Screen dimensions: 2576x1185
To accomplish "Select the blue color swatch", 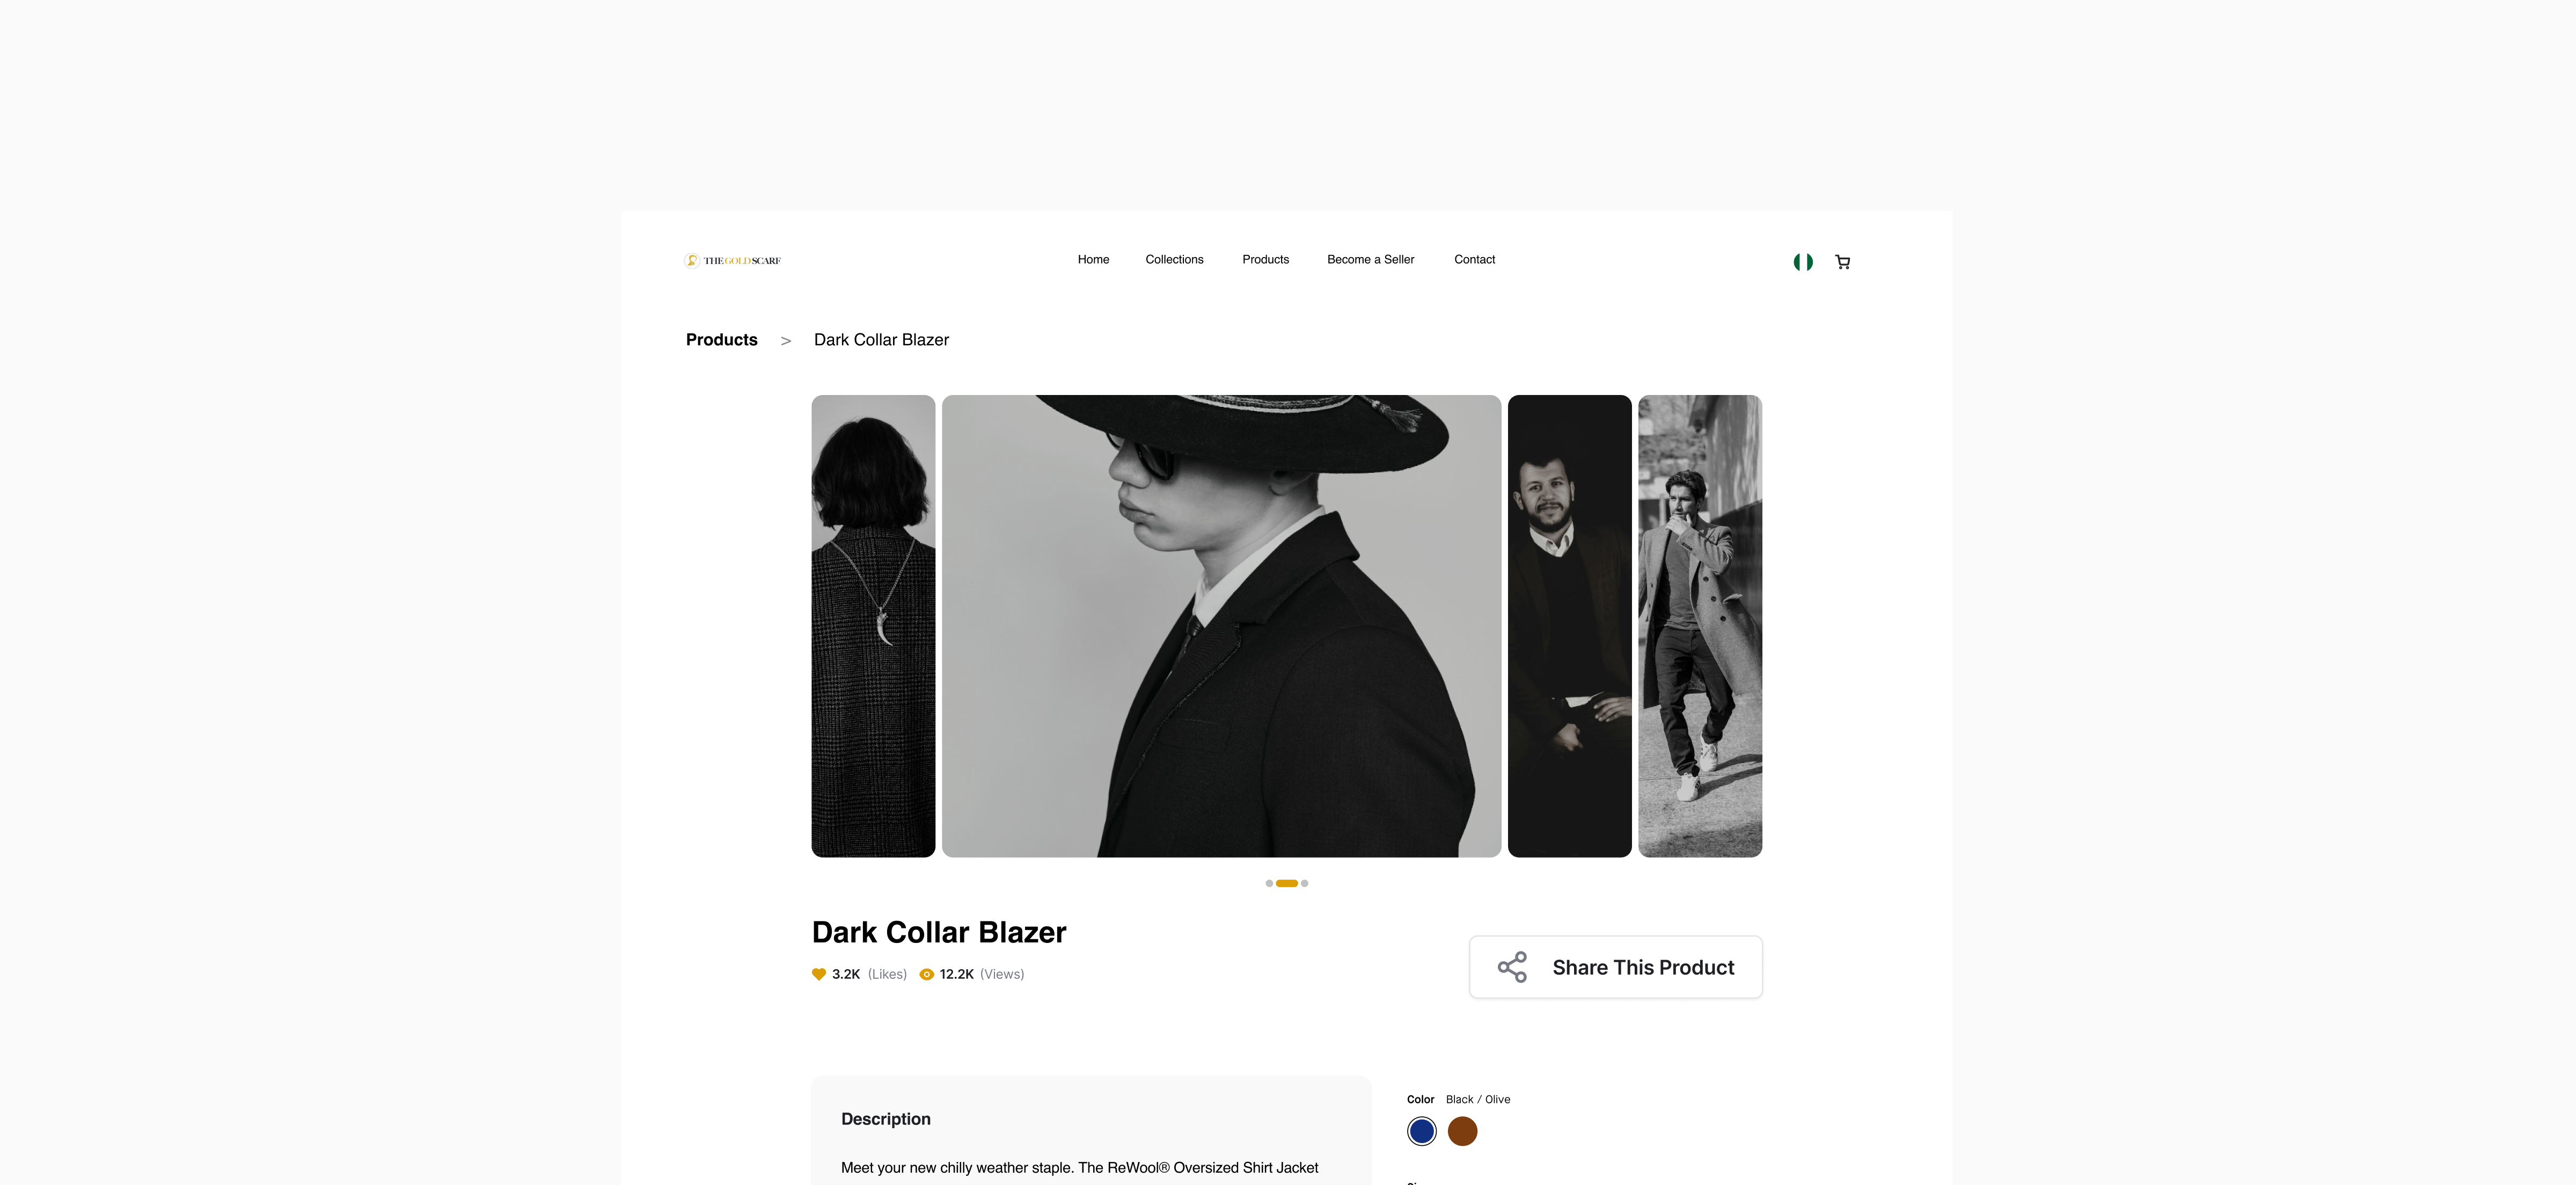I will [x=1421, y=1131].
